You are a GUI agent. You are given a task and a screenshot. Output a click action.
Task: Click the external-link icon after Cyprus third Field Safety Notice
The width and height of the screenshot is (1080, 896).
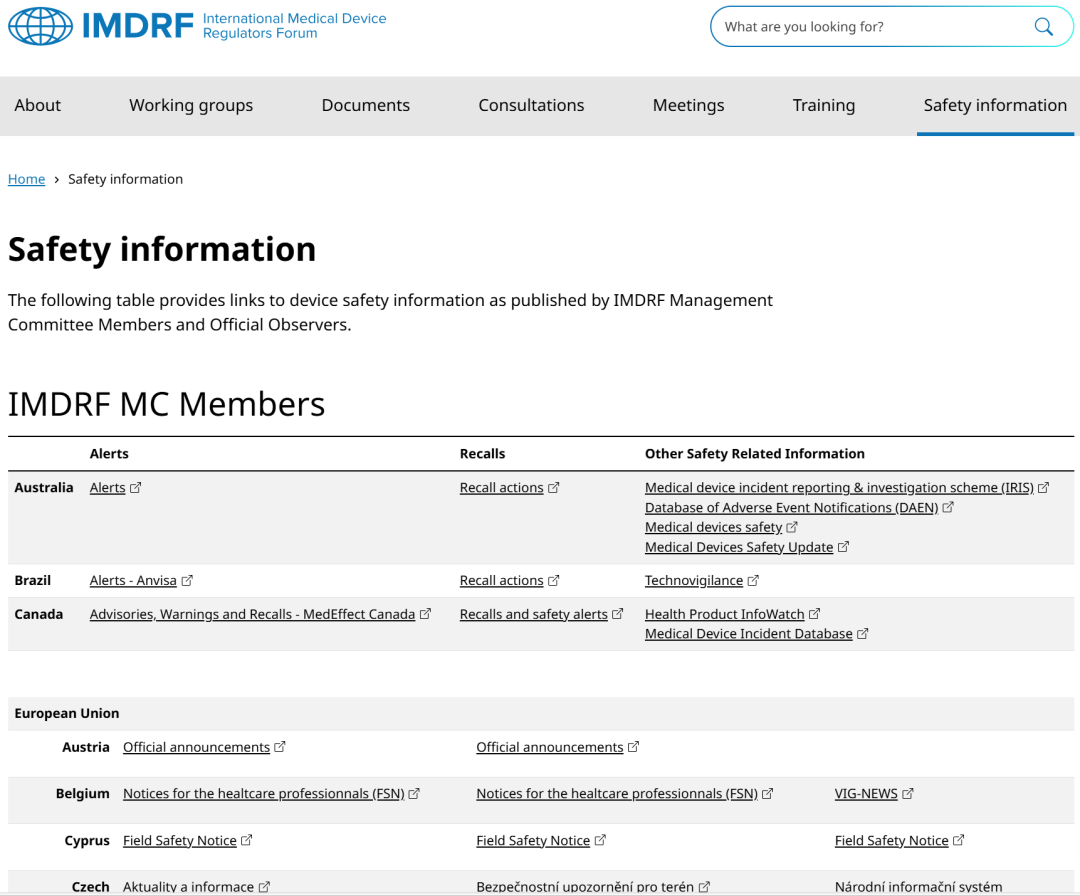pyautogui.click(x=959, y=840)
